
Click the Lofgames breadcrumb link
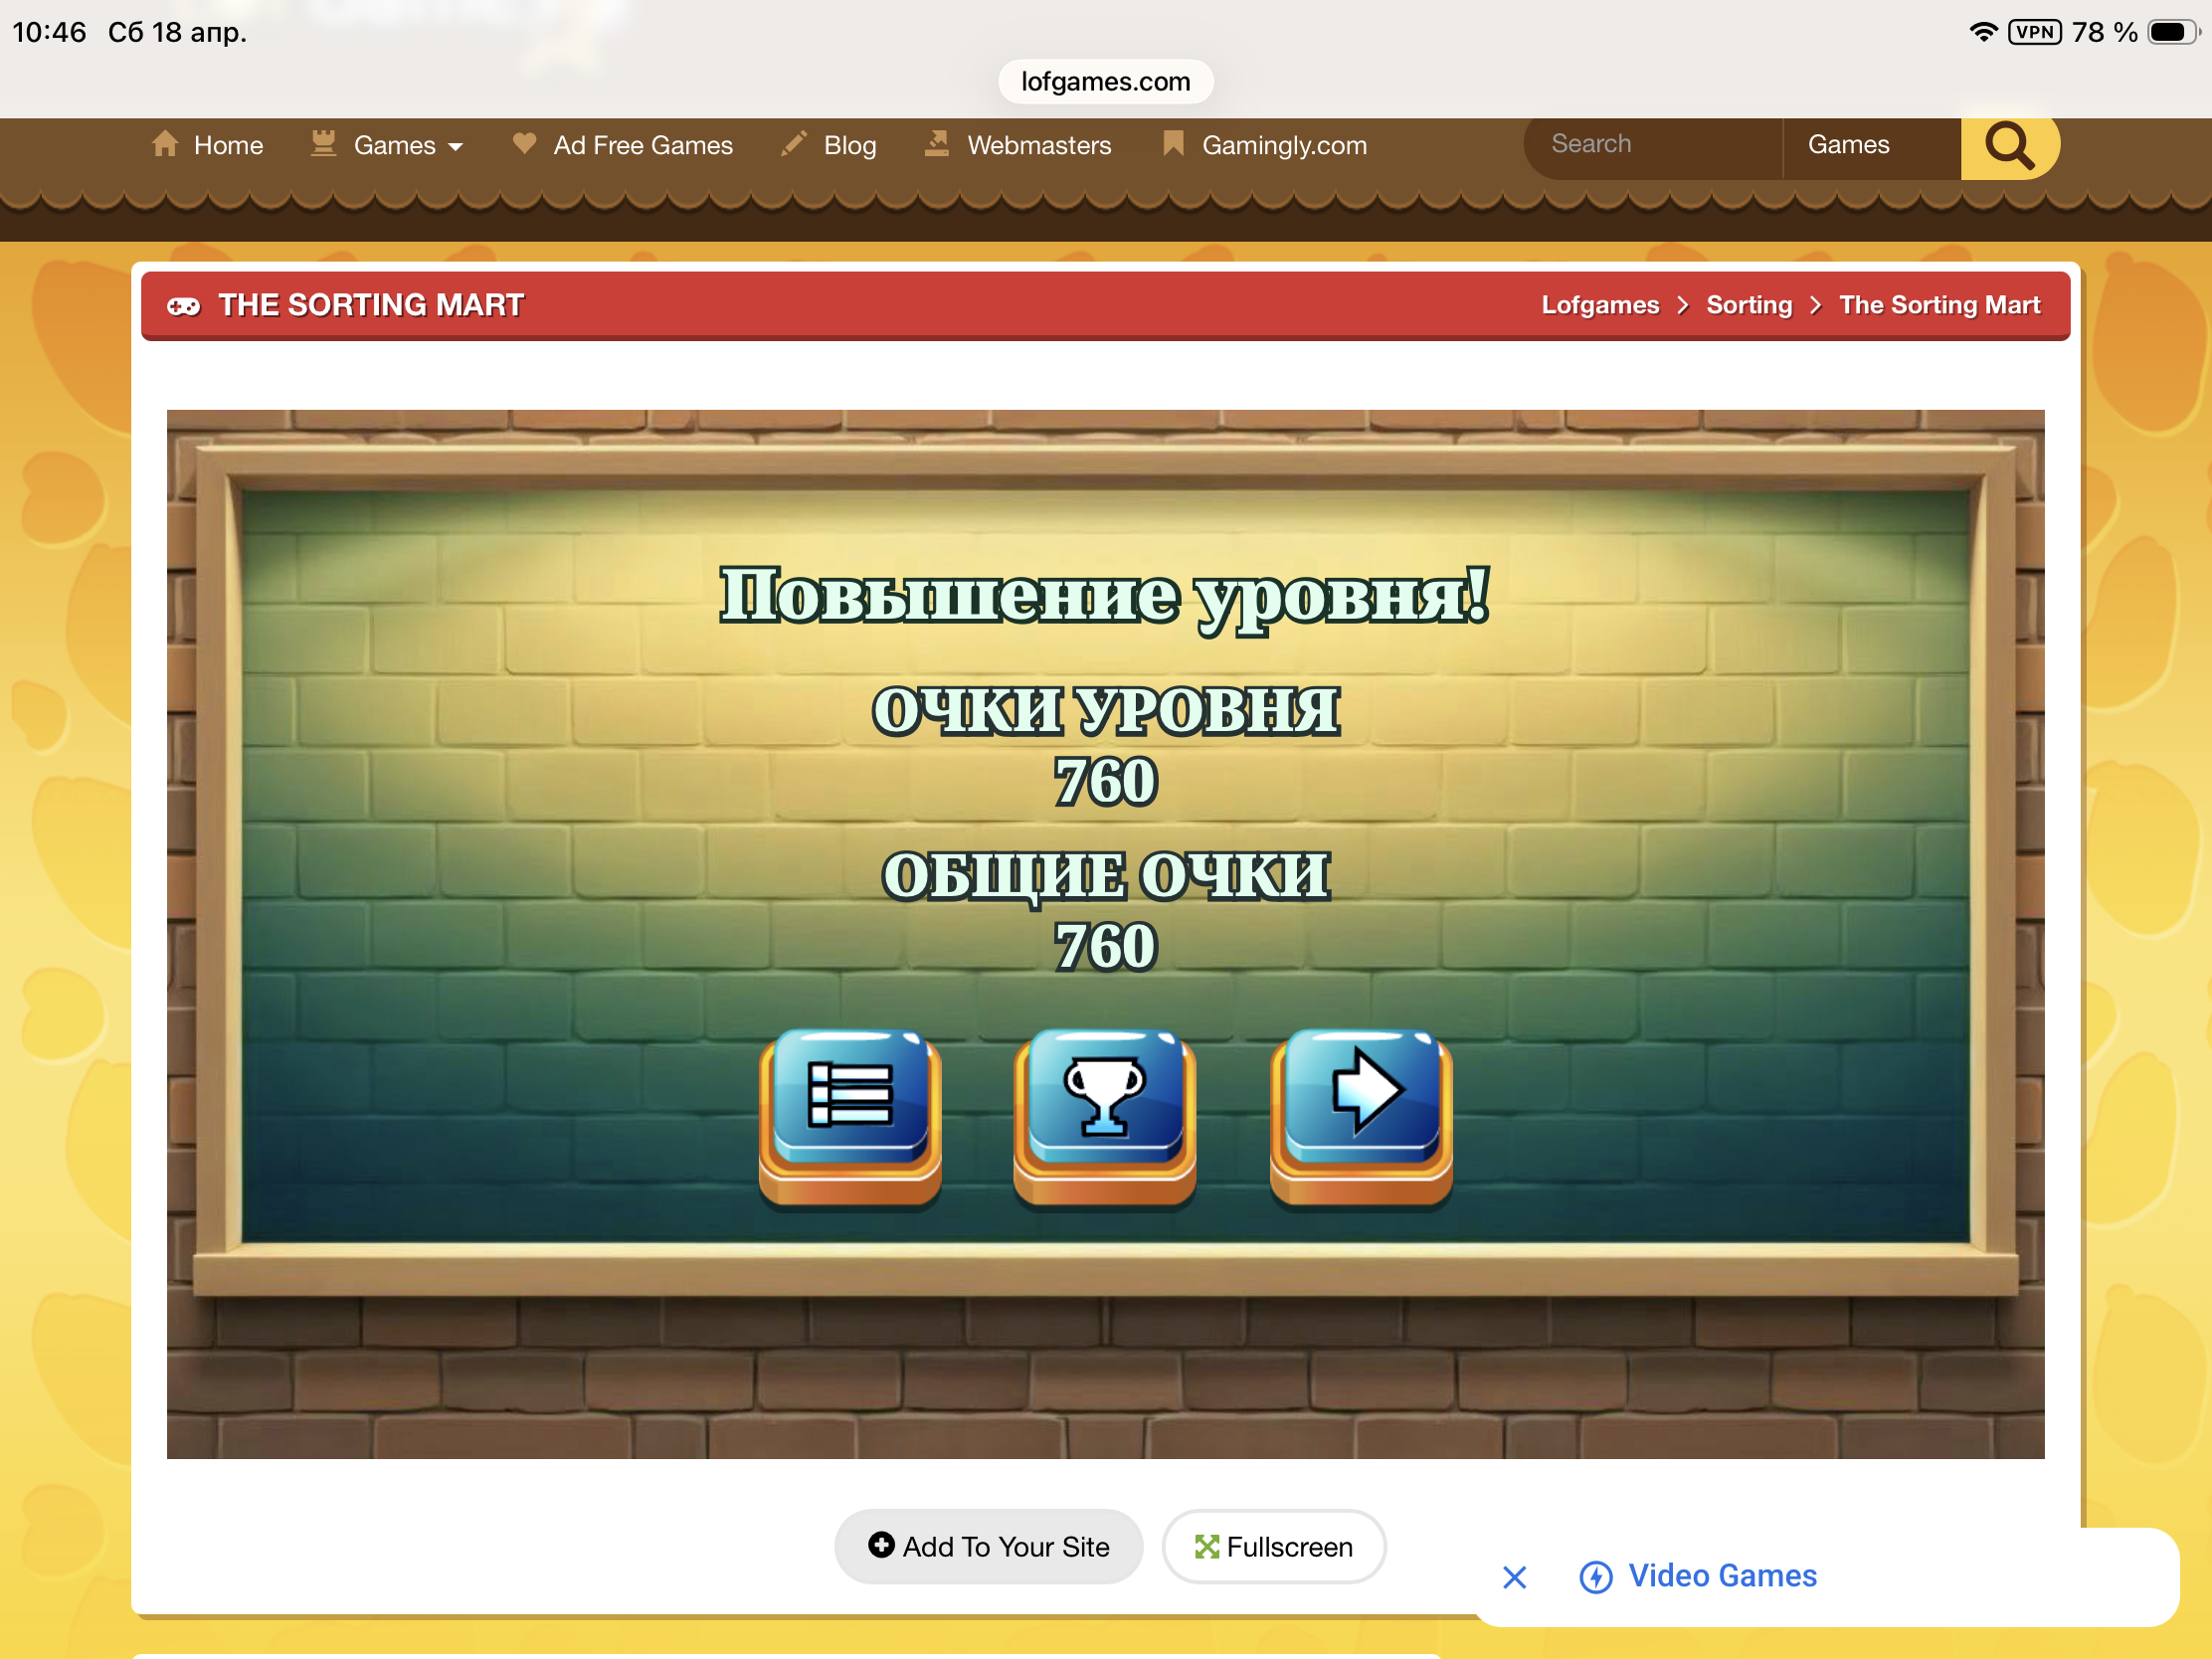1599,305
